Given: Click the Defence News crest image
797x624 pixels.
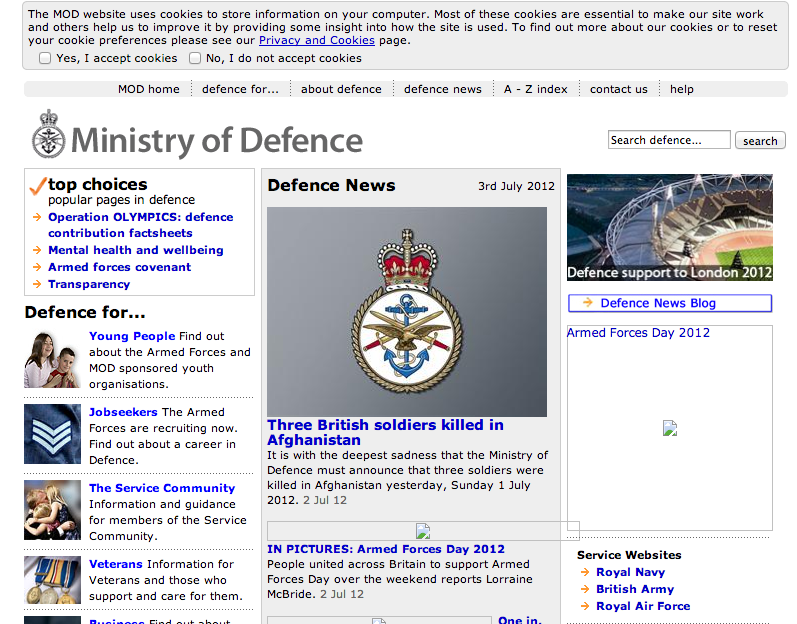Looking at the screenshot, I should pyautogui.click(x=407, y=311).
